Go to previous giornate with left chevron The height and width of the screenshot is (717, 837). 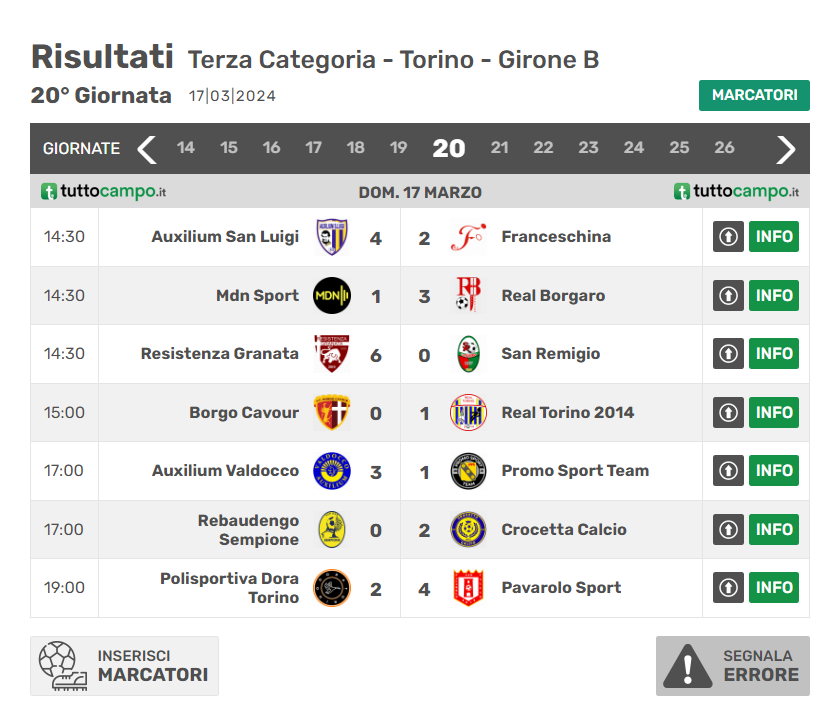(x=147, y=149)
